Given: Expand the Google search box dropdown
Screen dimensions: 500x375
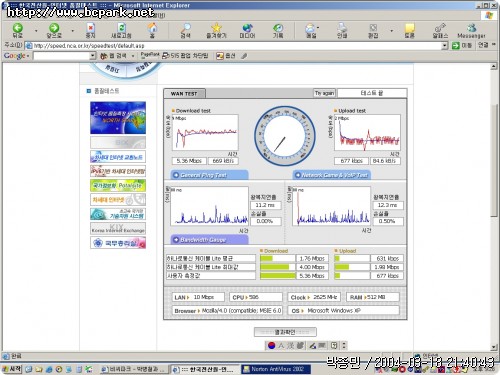Looking at the screenshot, I should (93, 56).
